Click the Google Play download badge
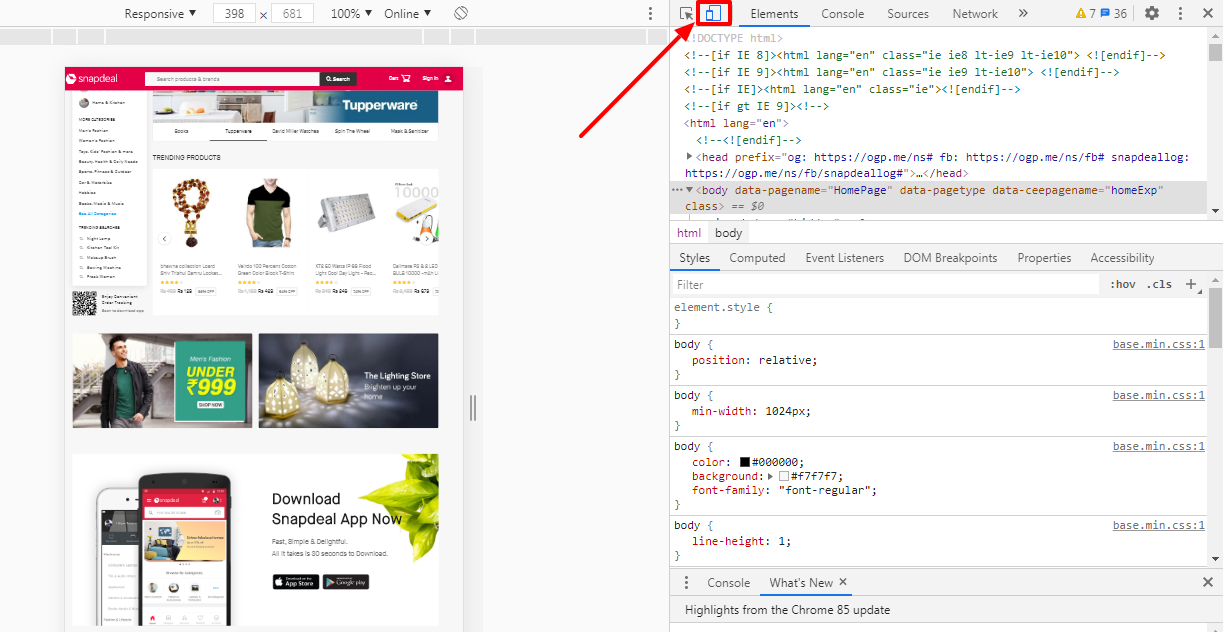 click(346, 582)
